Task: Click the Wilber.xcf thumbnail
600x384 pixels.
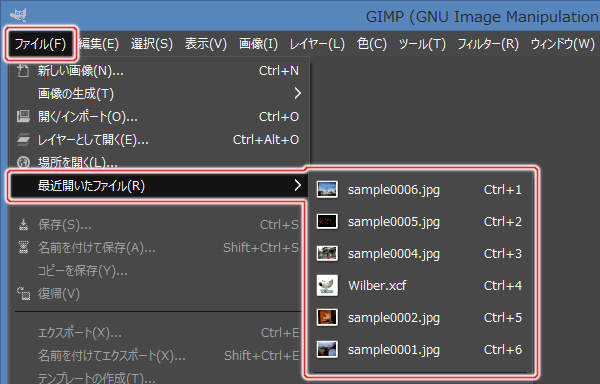Action: (x=327, y=285)
